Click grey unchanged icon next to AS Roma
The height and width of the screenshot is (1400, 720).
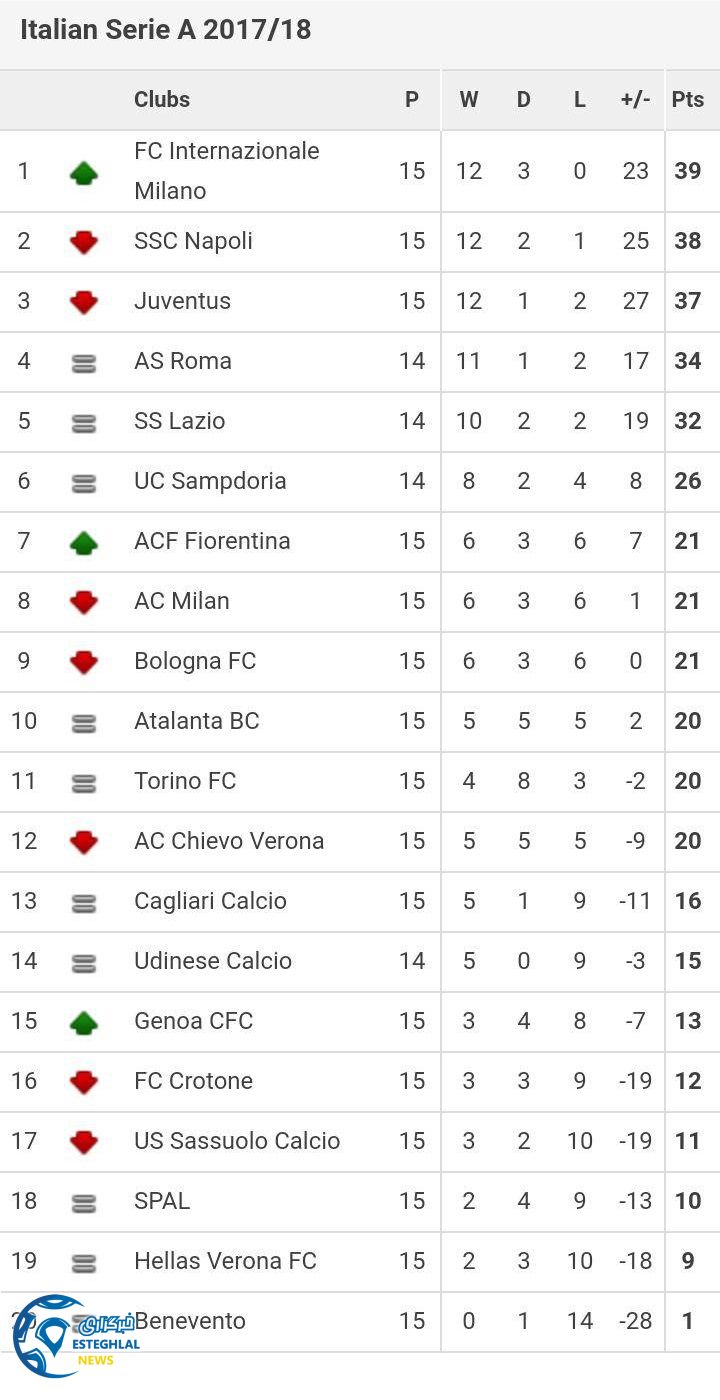(84, 364)
